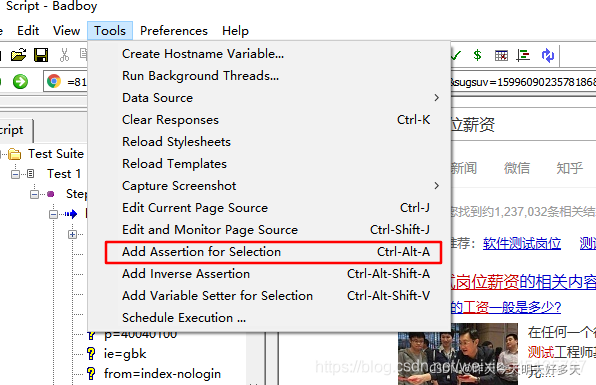Click the green dollar variable icon

click(477, 55)
